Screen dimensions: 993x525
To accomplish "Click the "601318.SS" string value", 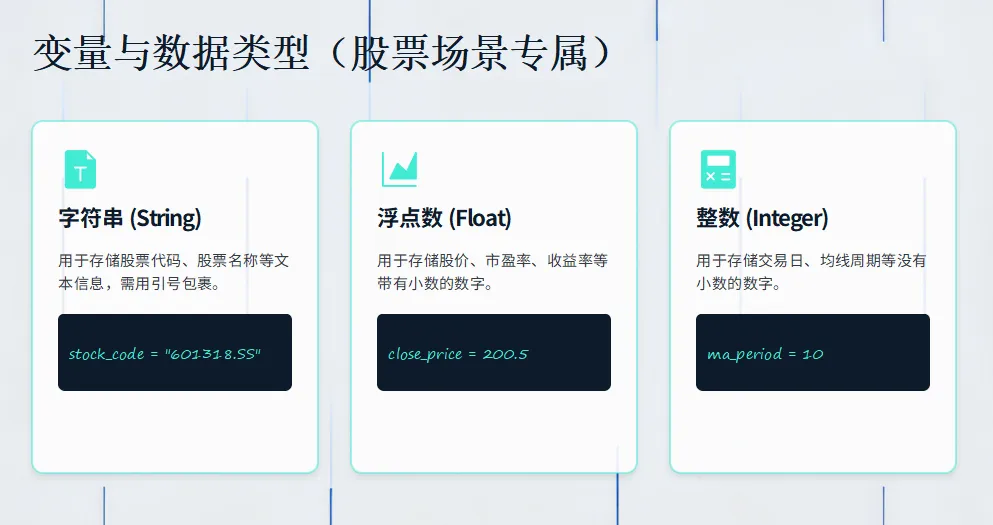I will click(x=213, y=354).
